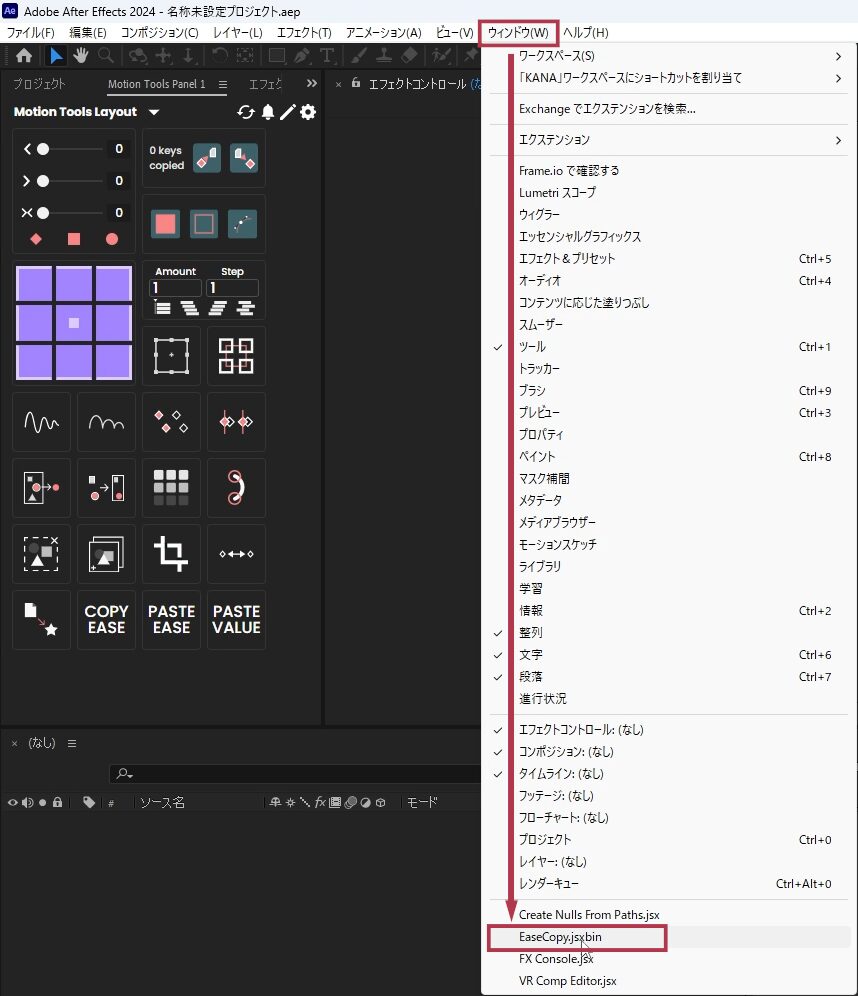Open the エフェクト(T) menu
The width and height of the screenshot is (858, 996).
tap(304, 32)
